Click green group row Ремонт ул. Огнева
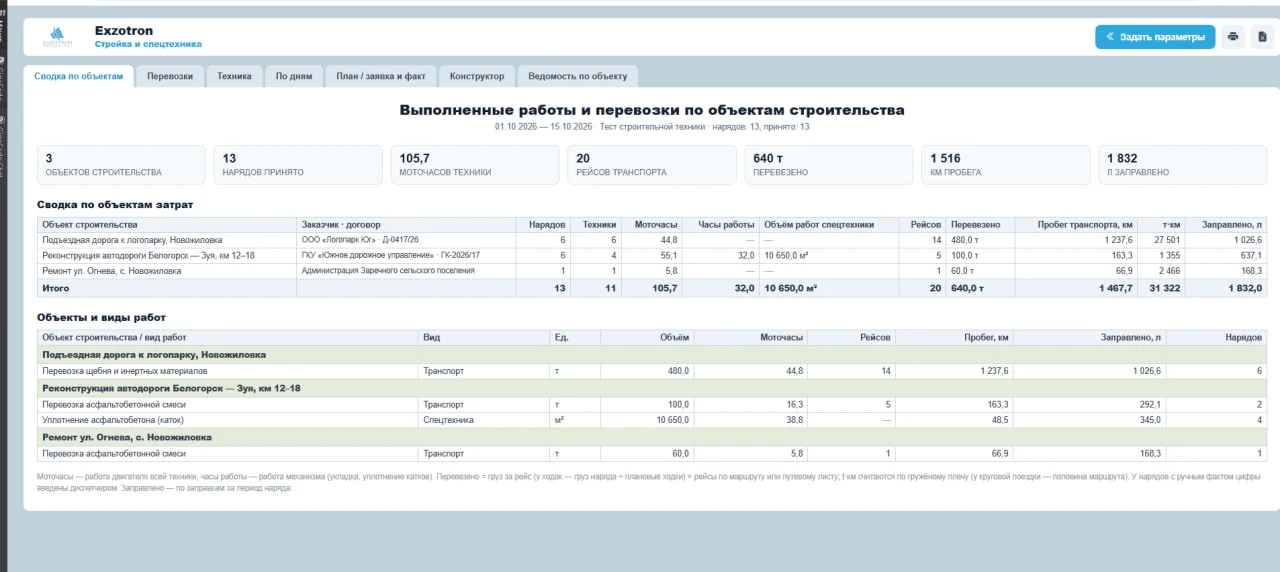This screenshot has width=1280, height=572. 652,437
